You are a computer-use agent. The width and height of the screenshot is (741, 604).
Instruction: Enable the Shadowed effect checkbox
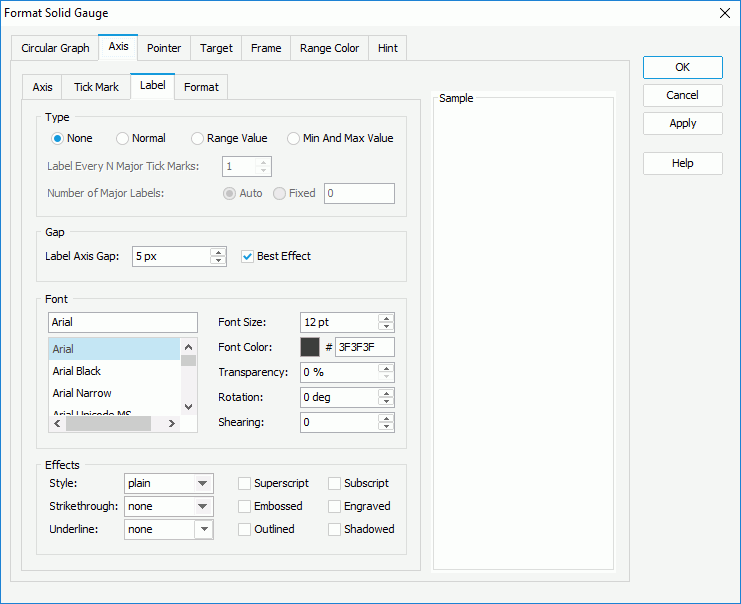(335, 529)
